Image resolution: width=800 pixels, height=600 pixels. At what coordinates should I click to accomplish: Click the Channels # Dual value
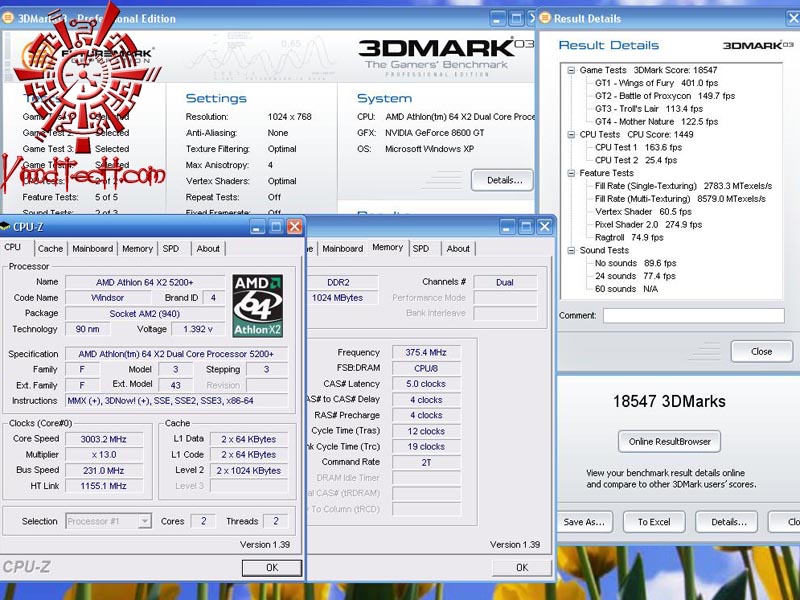[505, 282]
